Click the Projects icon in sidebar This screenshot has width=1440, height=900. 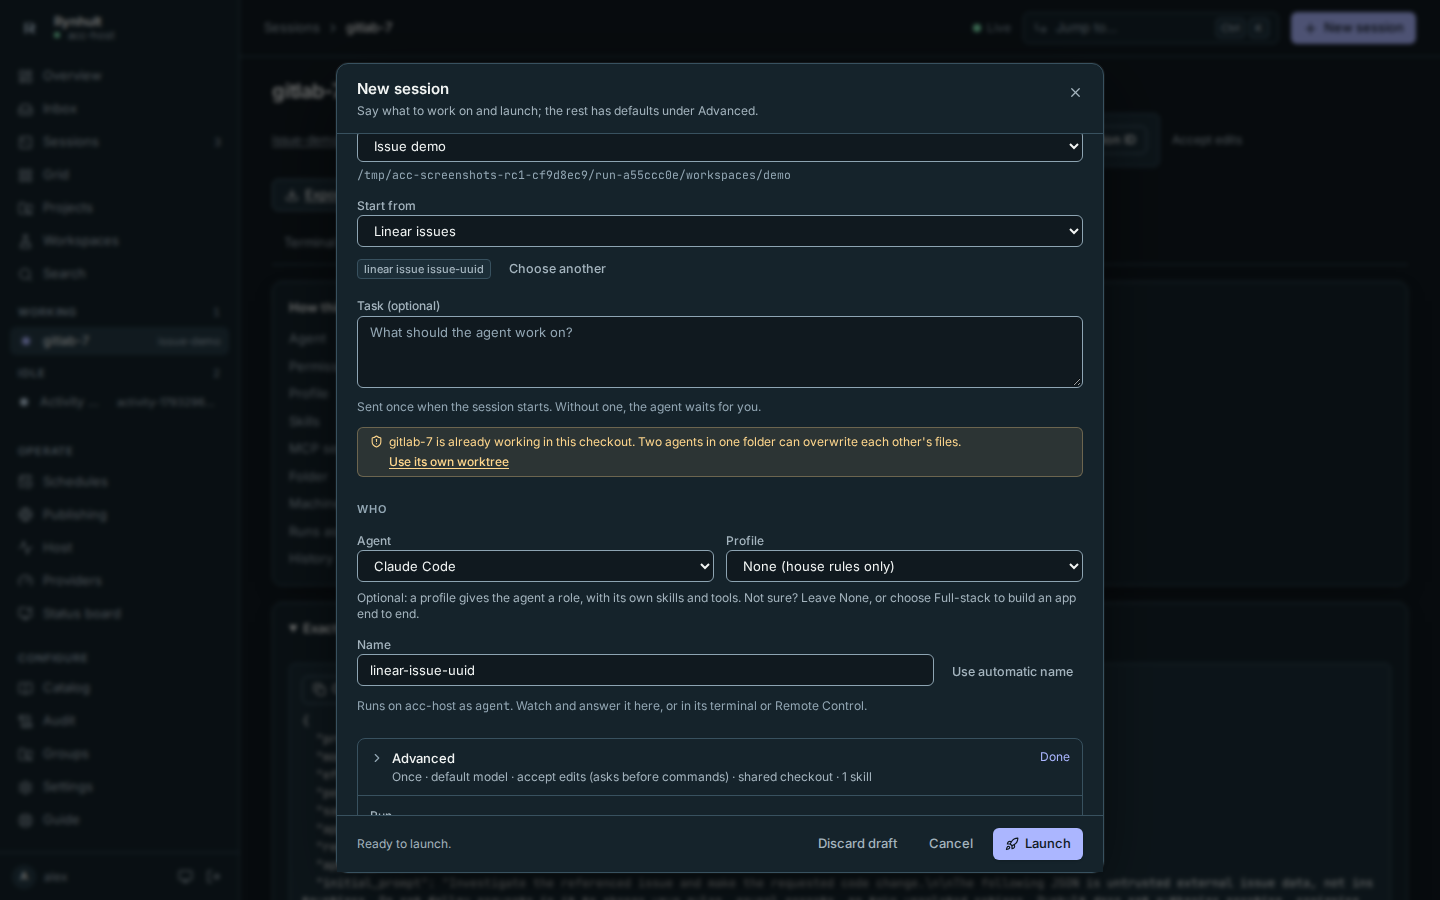(x=26, y=208)
